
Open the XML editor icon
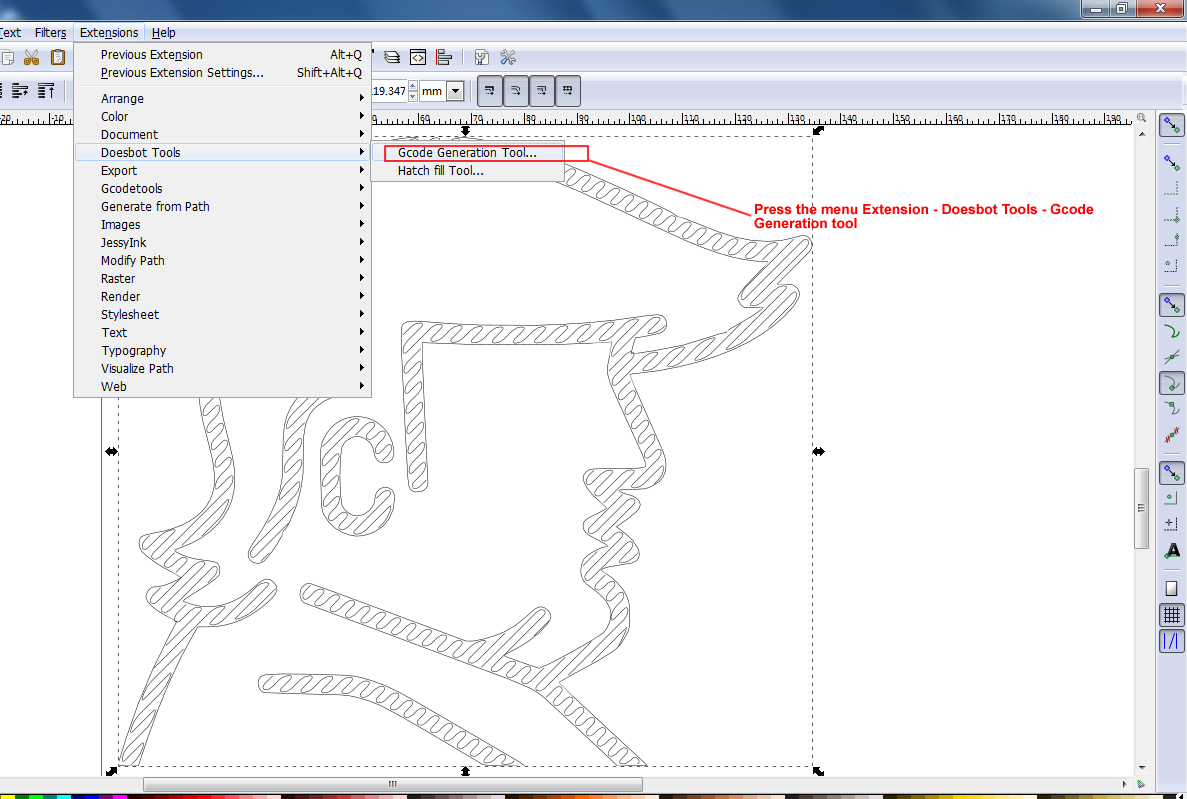pos(418,58)
